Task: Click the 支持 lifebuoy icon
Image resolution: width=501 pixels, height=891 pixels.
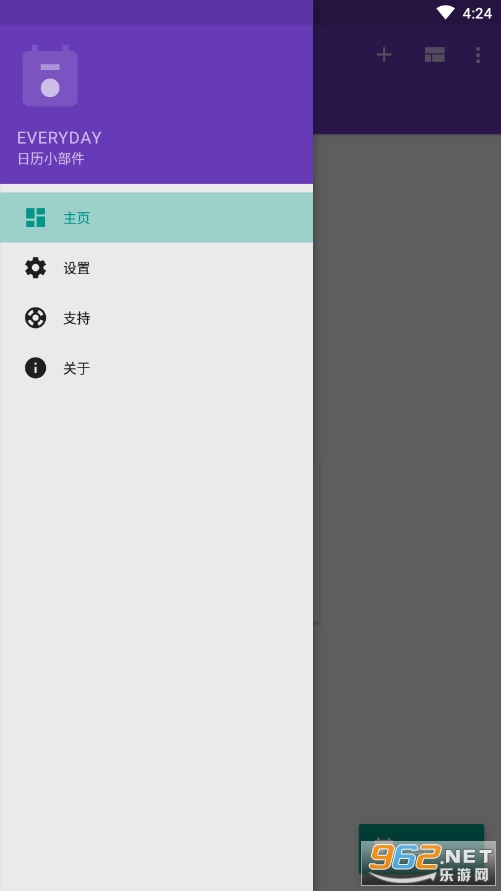Action: (x=35, y=318)
